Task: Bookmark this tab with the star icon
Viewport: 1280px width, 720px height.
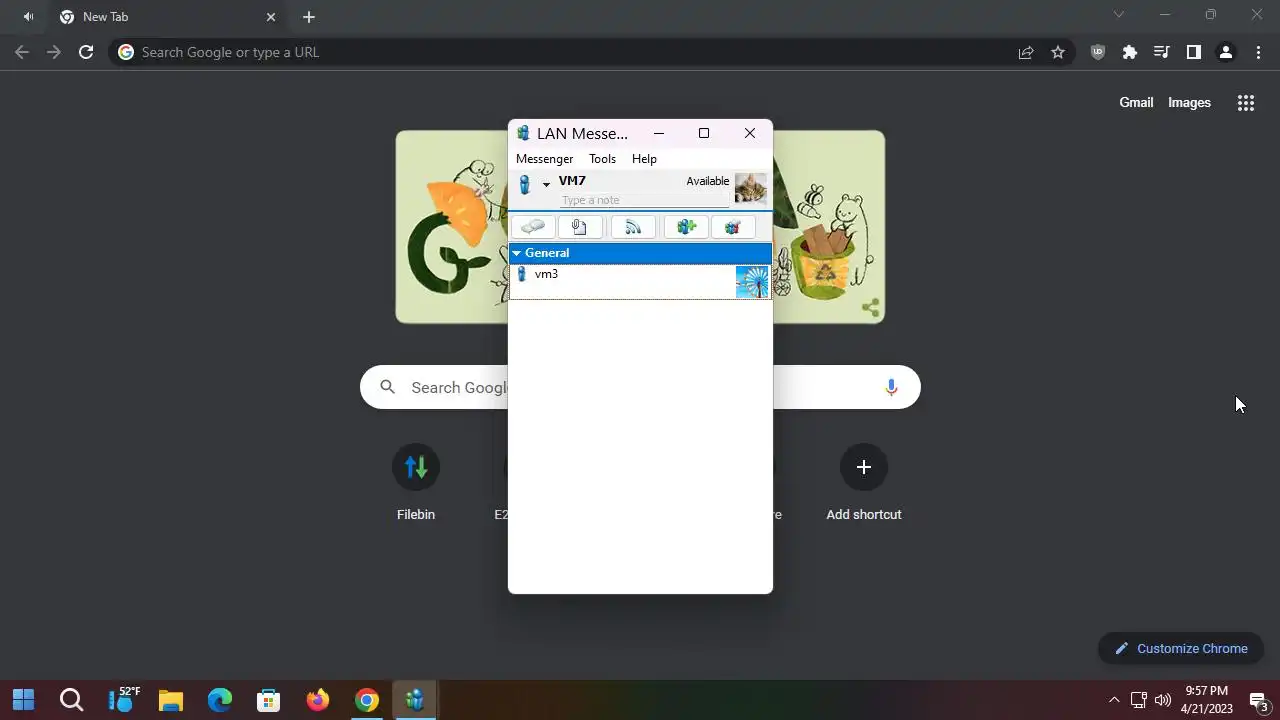Action: tap(1058, 52)
